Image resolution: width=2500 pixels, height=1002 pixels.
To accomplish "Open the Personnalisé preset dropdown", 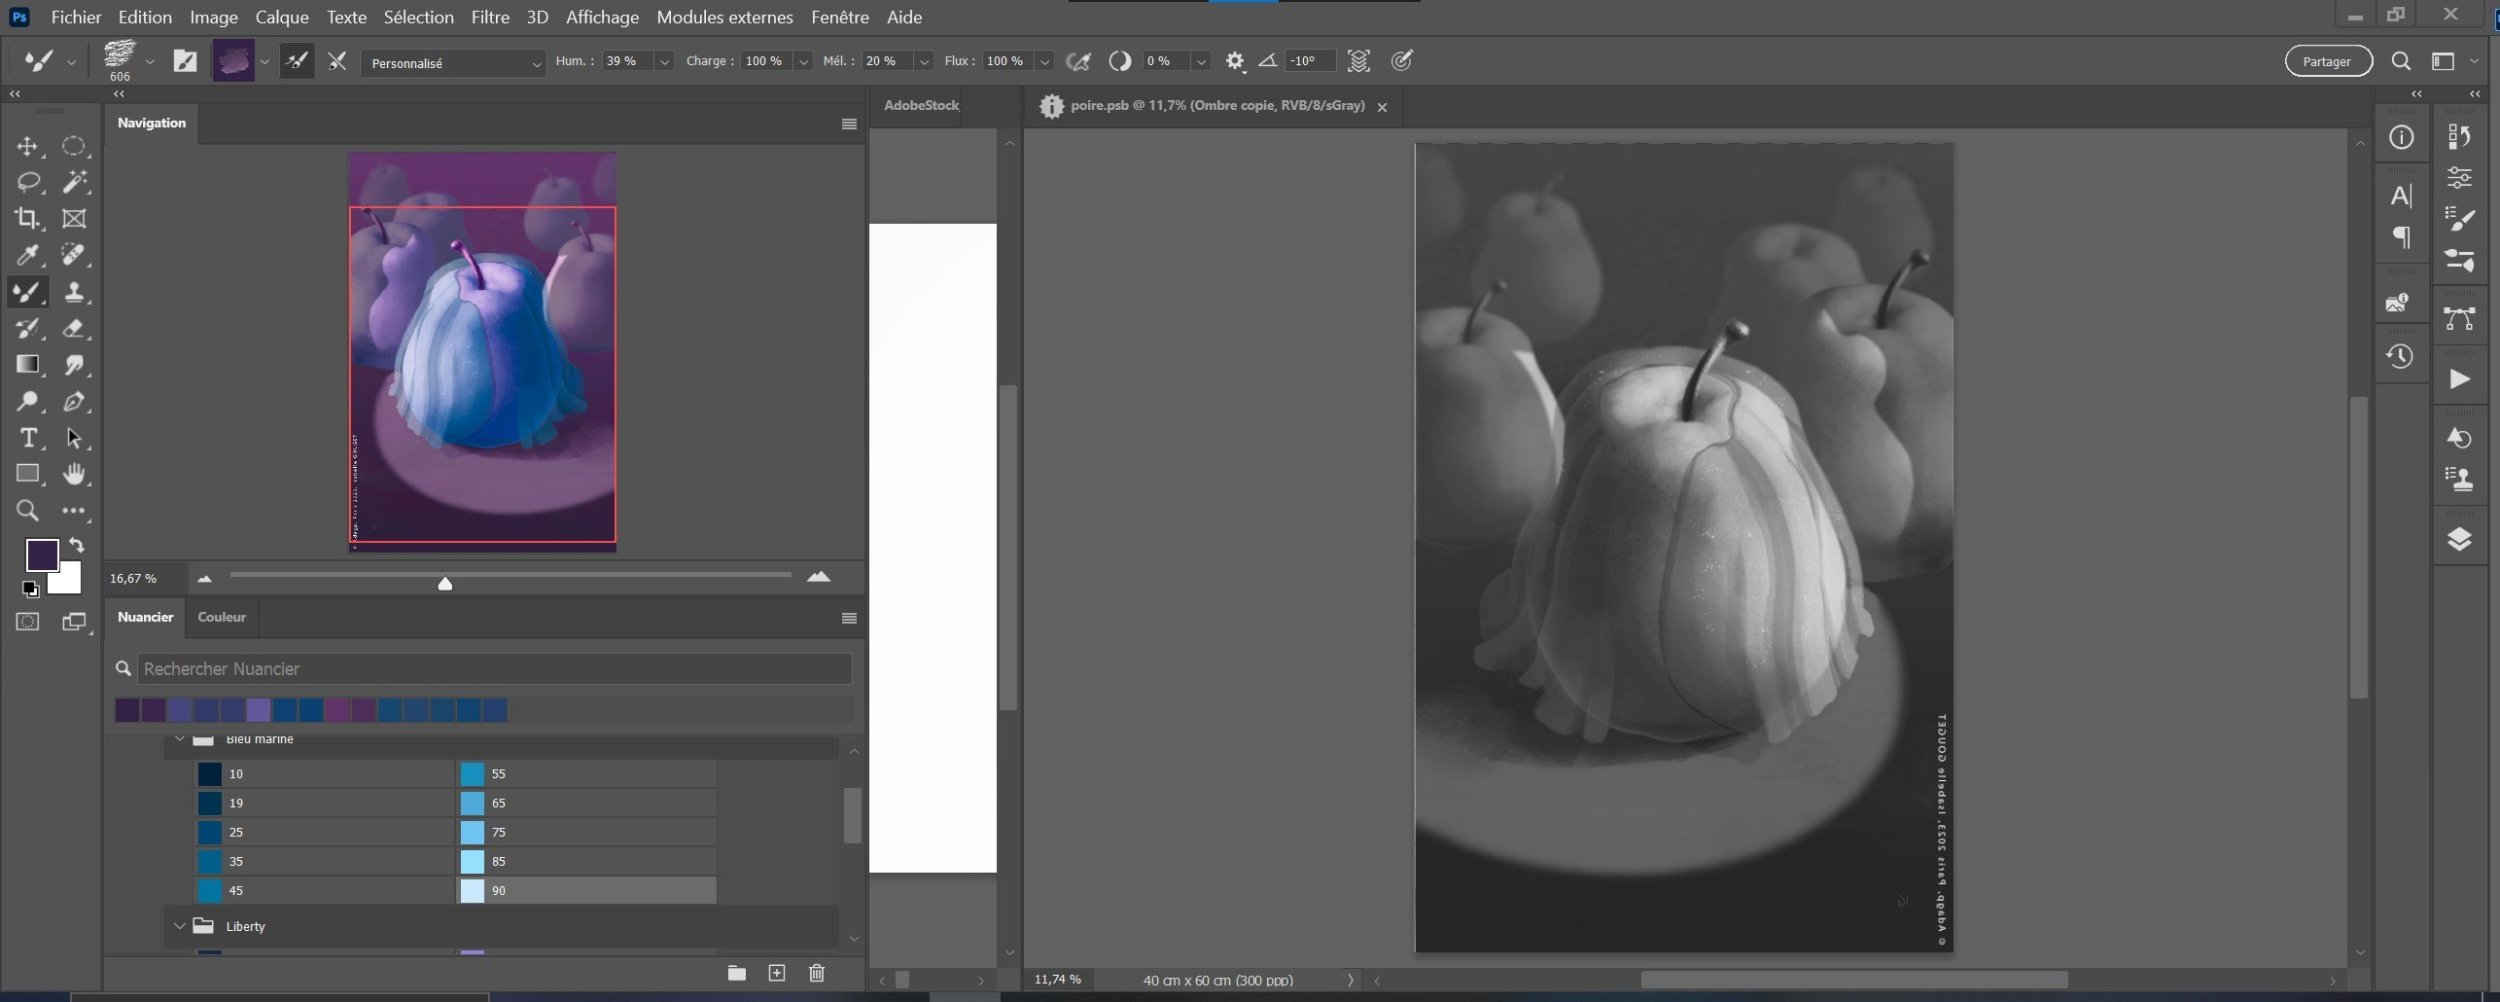I will click(453, 63).
